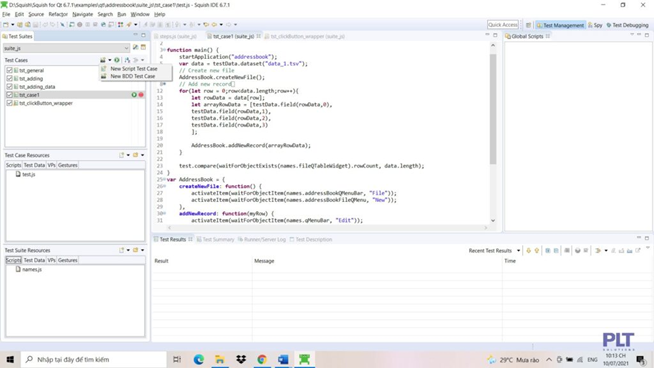Open Global Scripts view menu chevron
Viewport: 654px width, 368px height.
pyautogui.click(x=632, y=35)
